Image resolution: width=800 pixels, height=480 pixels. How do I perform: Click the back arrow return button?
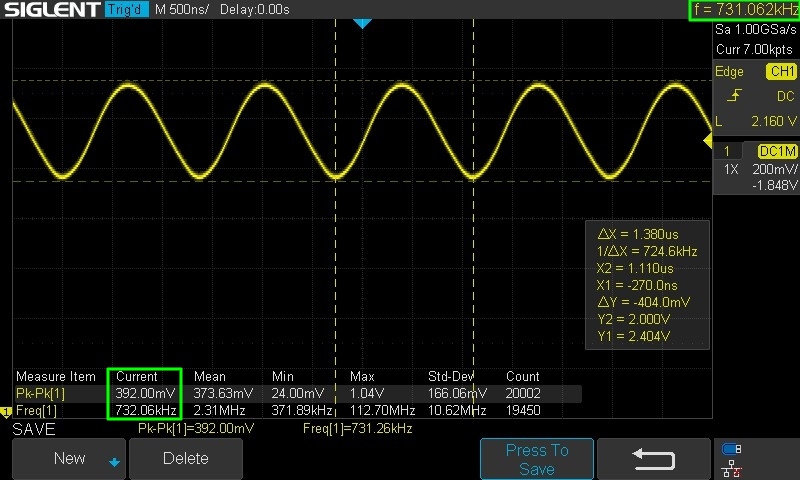coord(656,459)
